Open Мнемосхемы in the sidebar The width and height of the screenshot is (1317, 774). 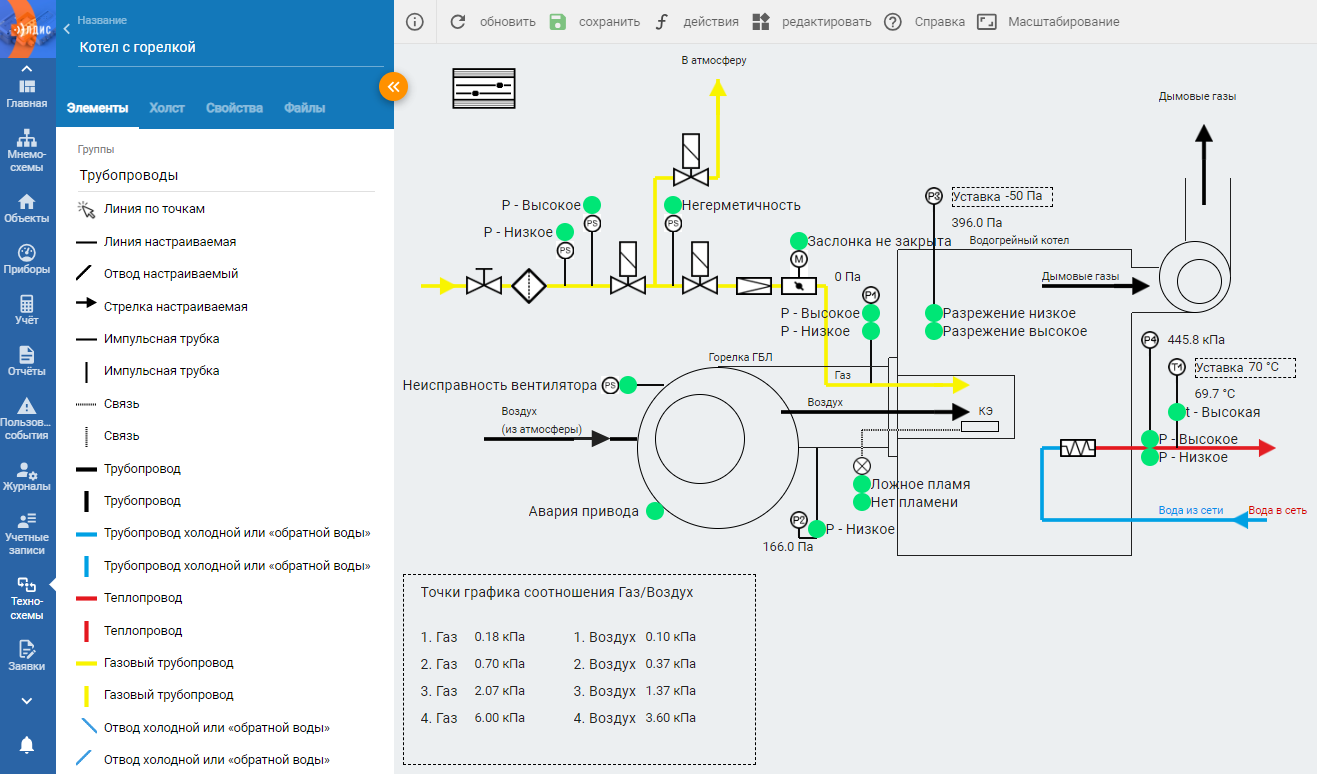click(27, 150)
